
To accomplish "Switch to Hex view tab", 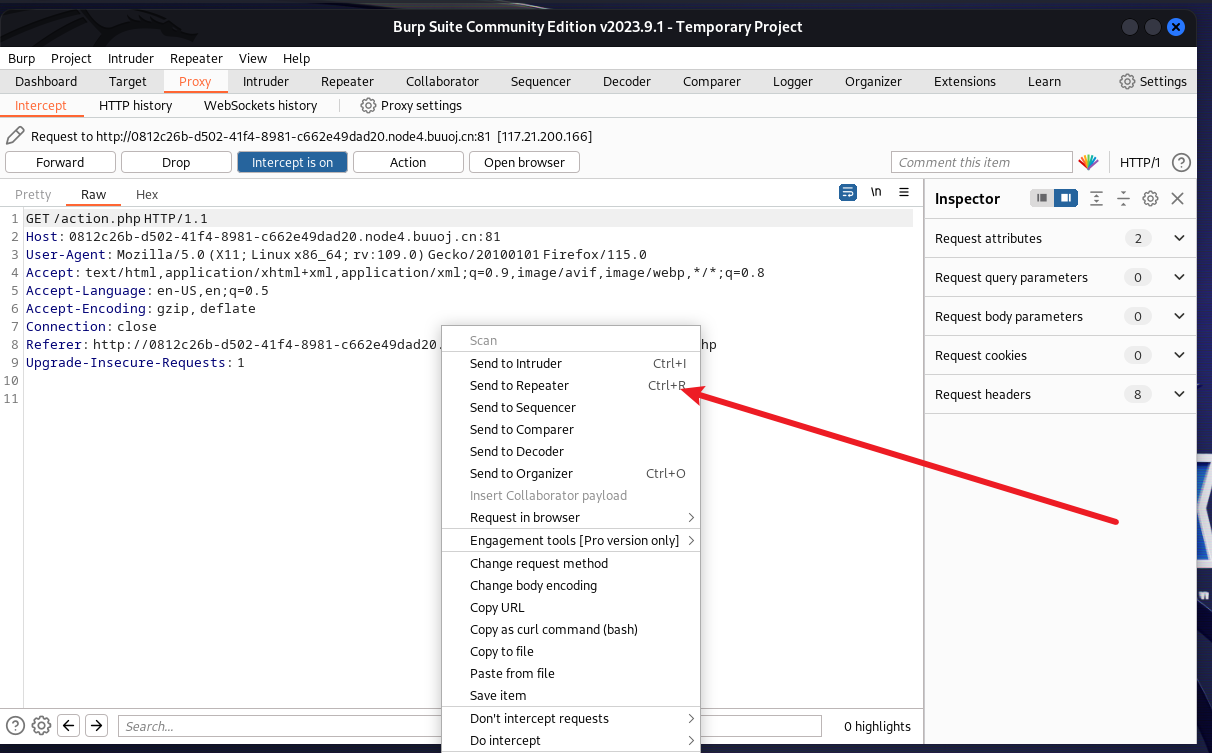I will click(x=147, y=194).
